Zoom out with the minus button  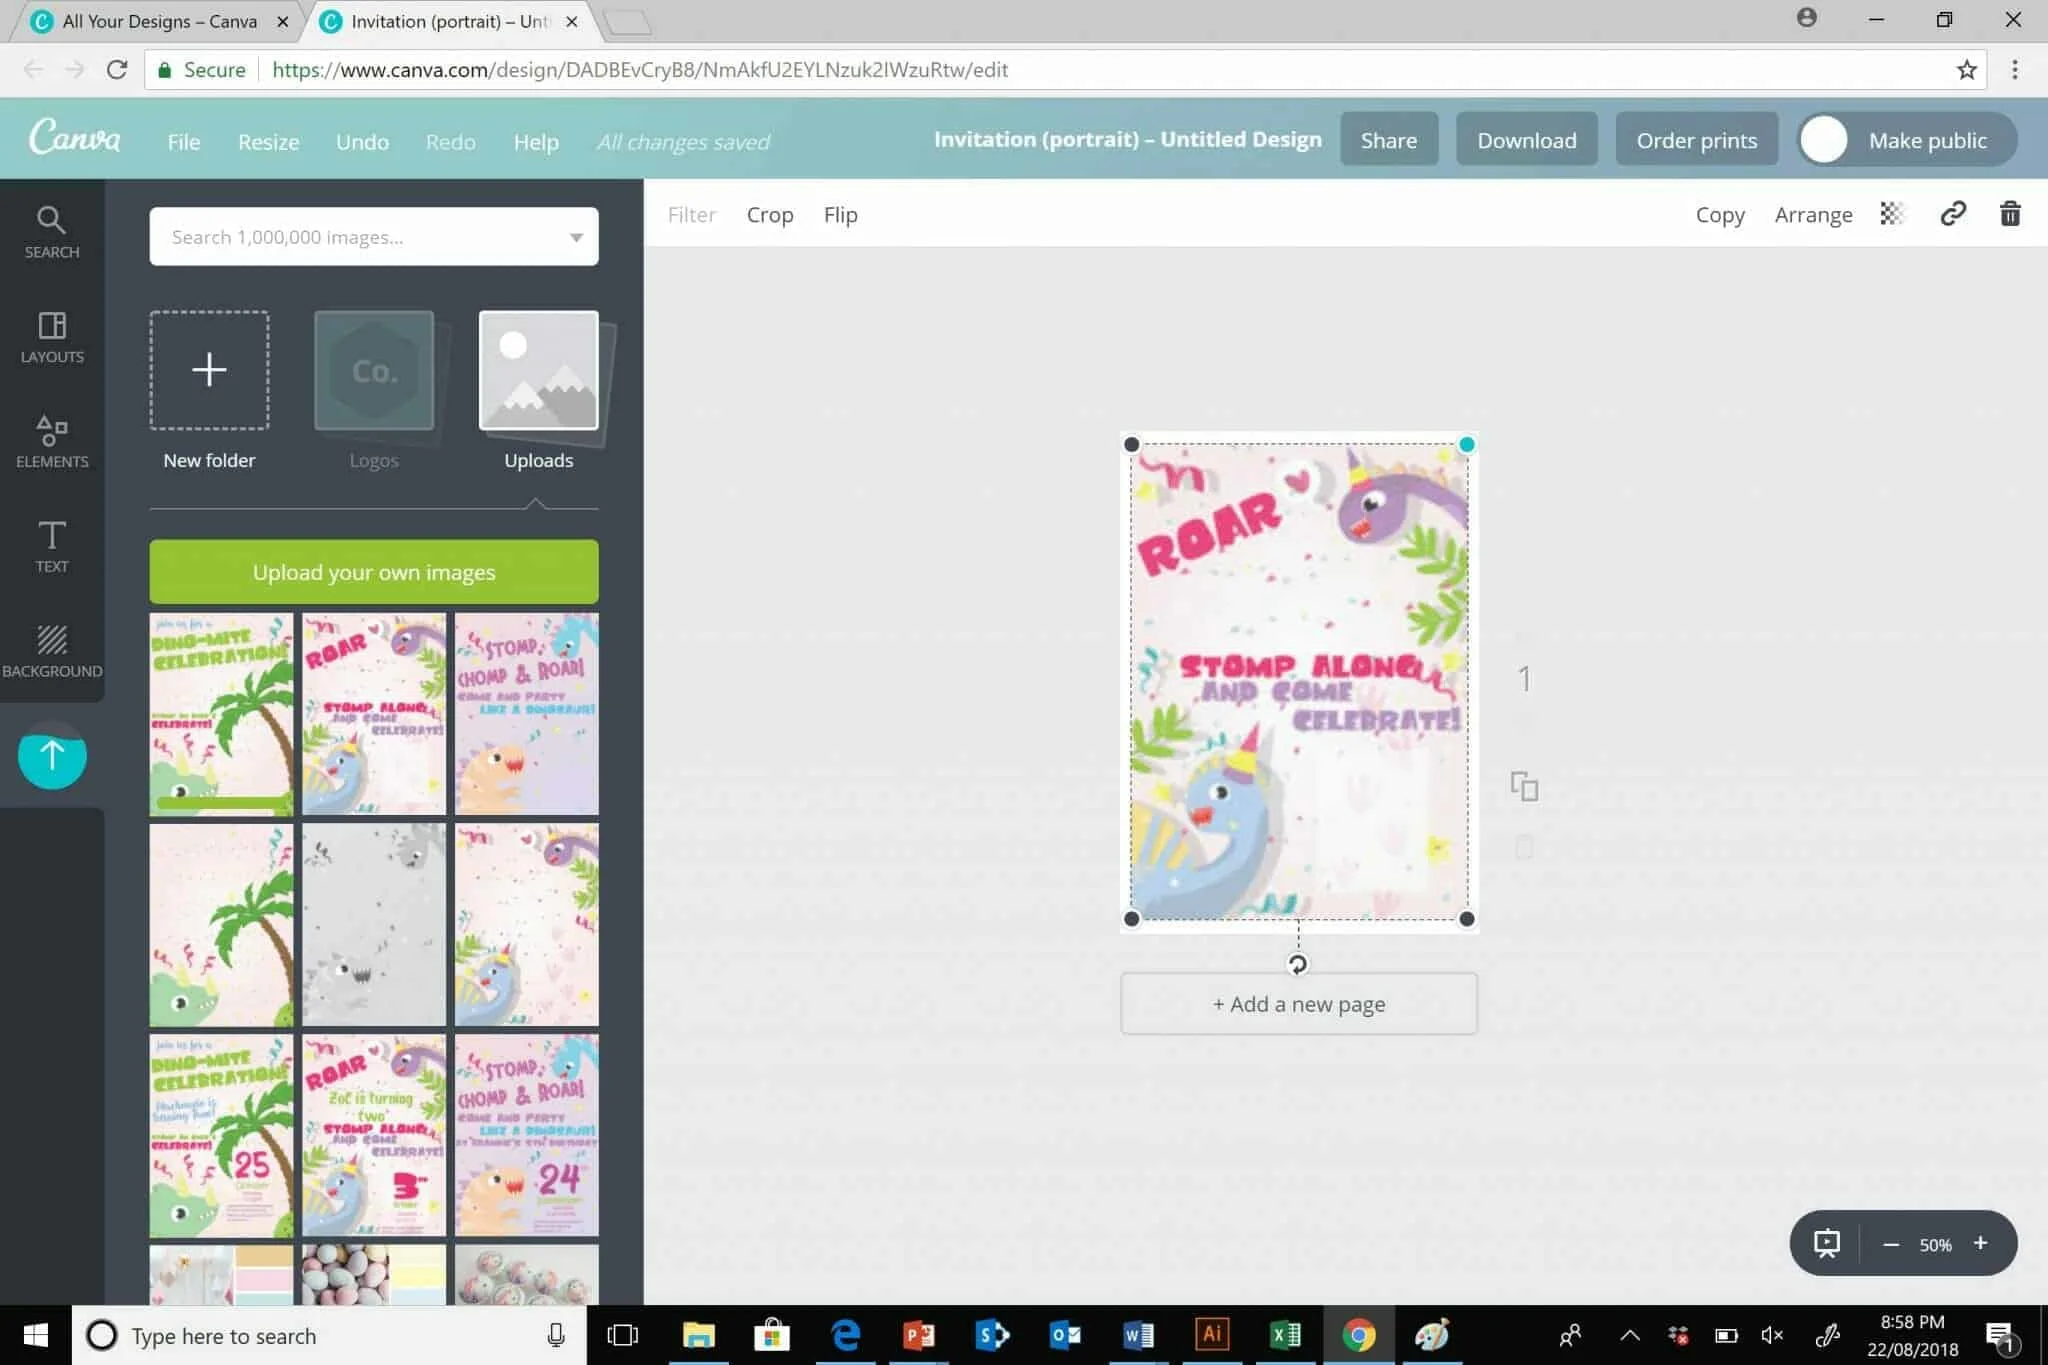(1890, 1244)
